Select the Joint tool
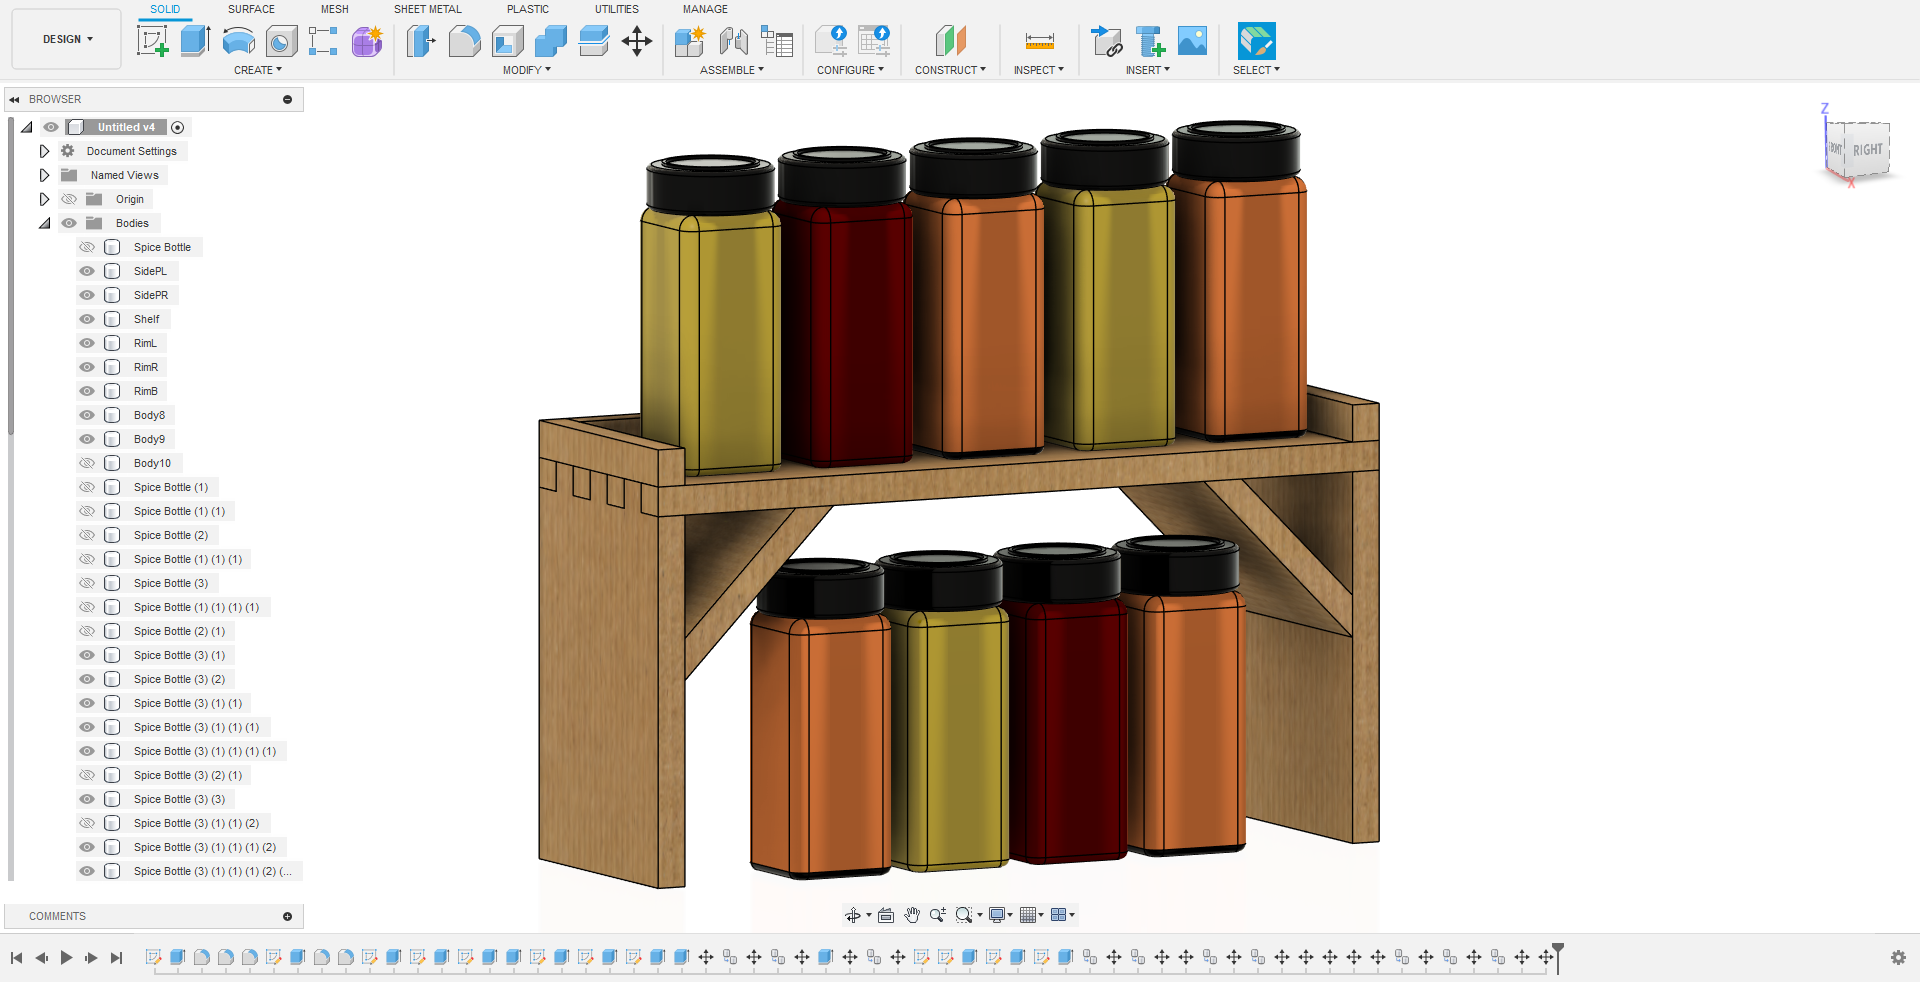Screen dimensions: 1920x982 point(734,41)
